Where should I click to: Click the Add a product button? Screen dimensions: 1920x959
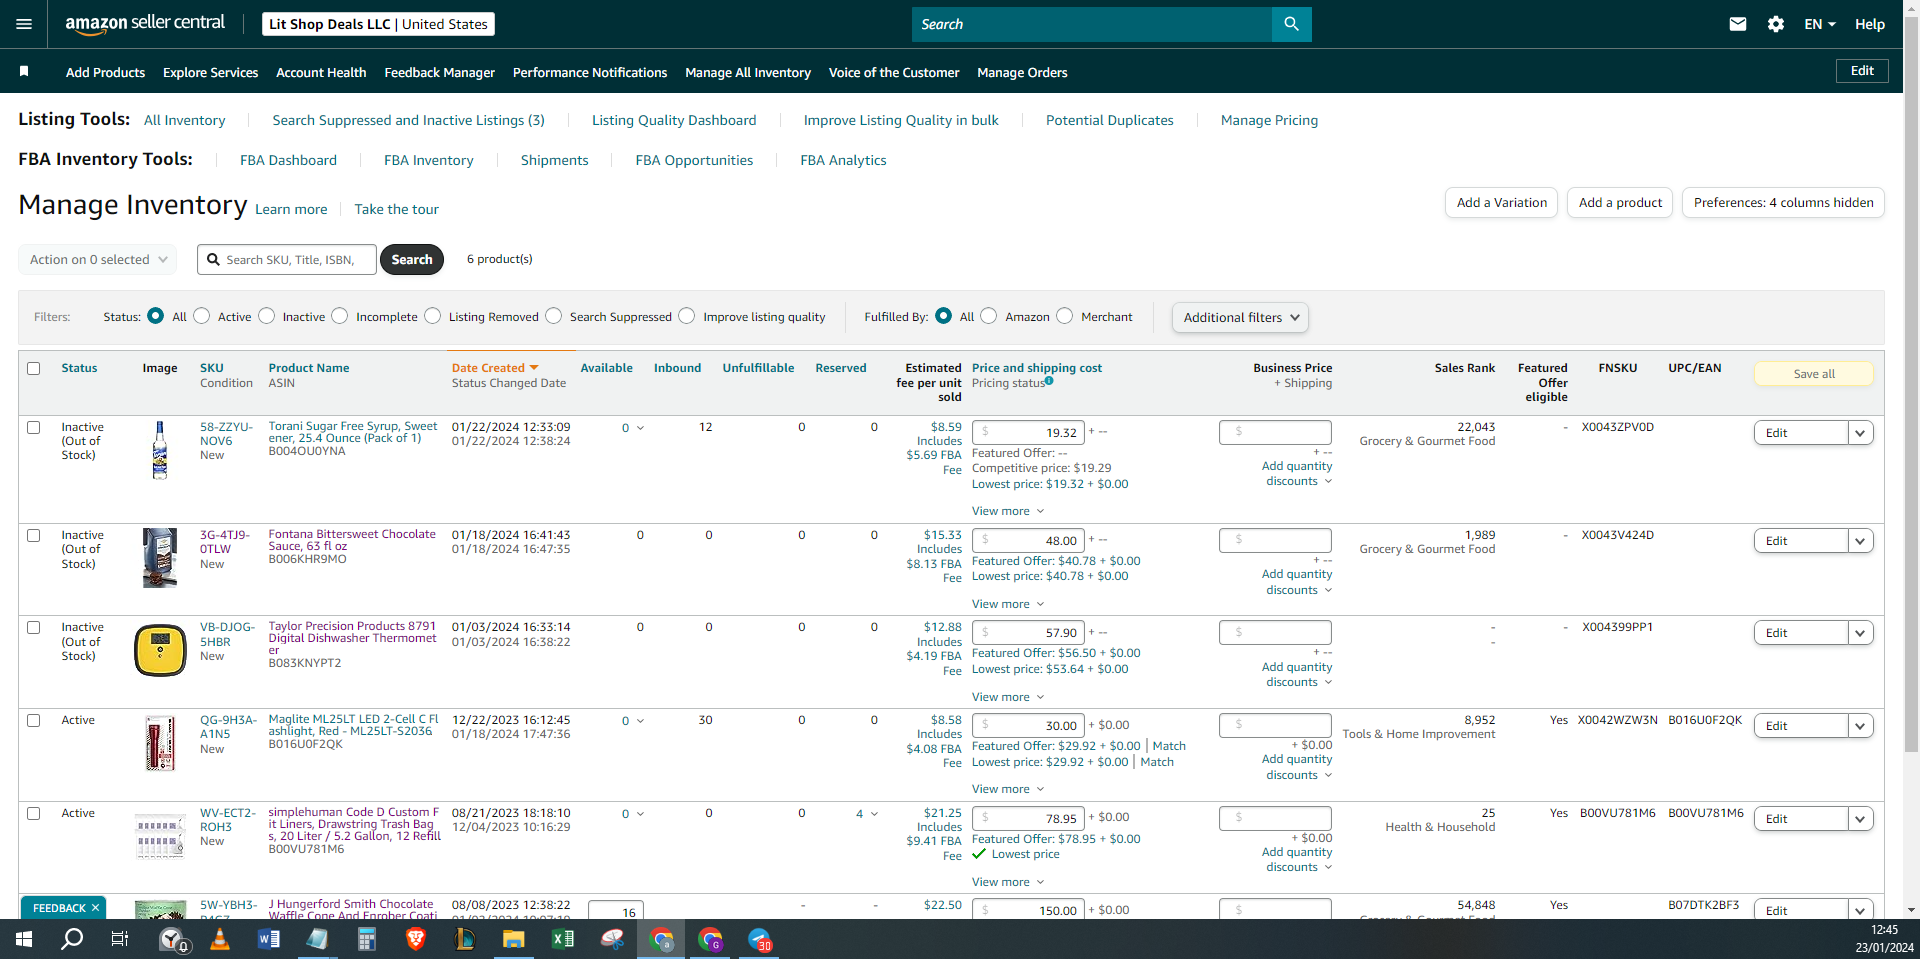coord(1620,202)
